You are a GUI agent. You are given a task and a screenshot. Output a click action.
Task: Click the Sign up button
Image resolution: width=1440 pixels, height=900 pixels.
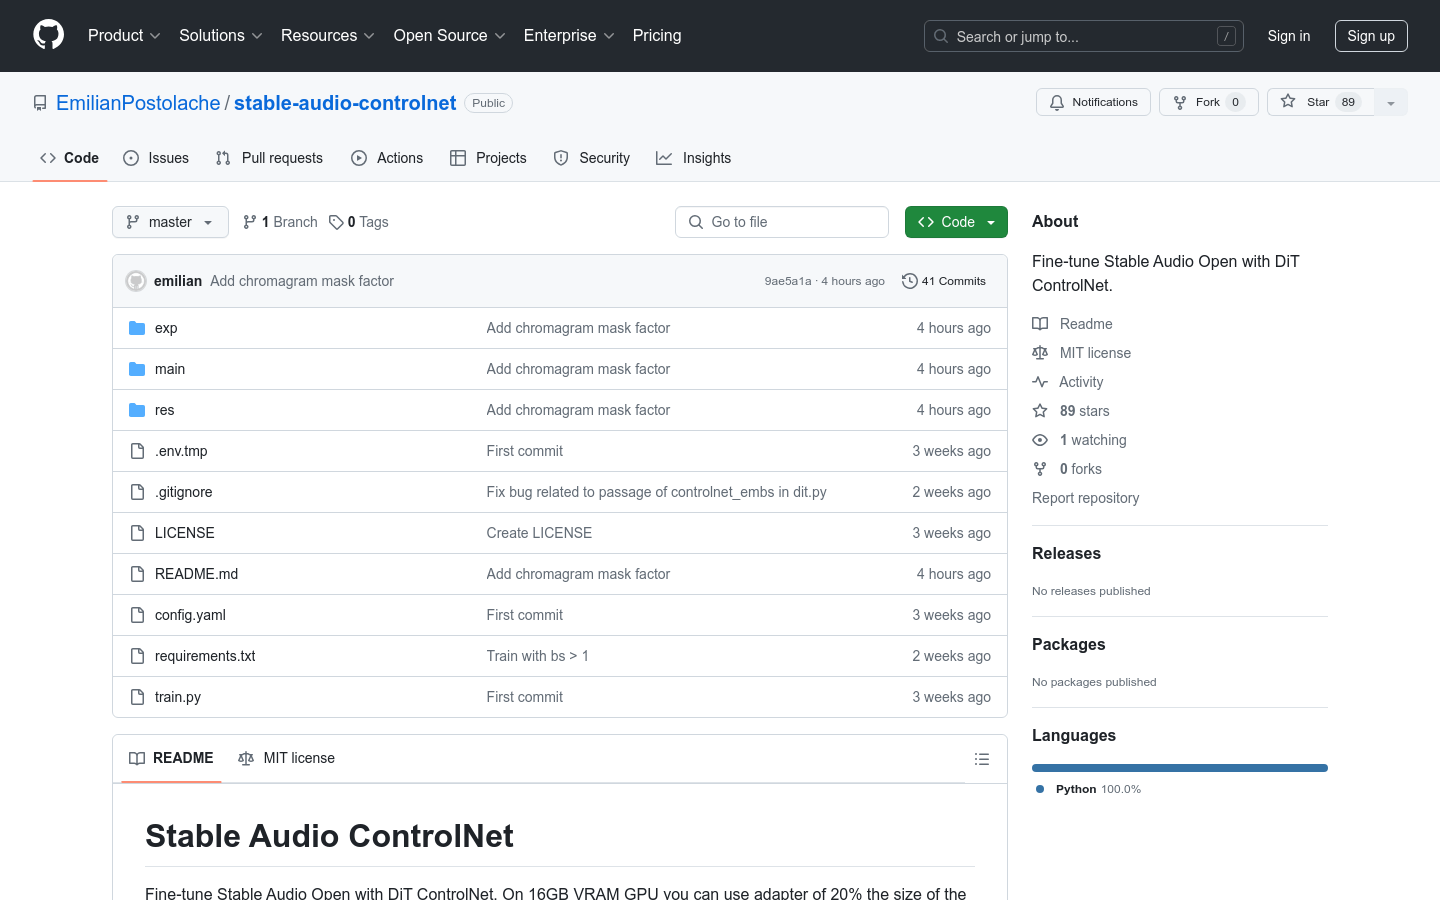click(x=1371, y=36)
